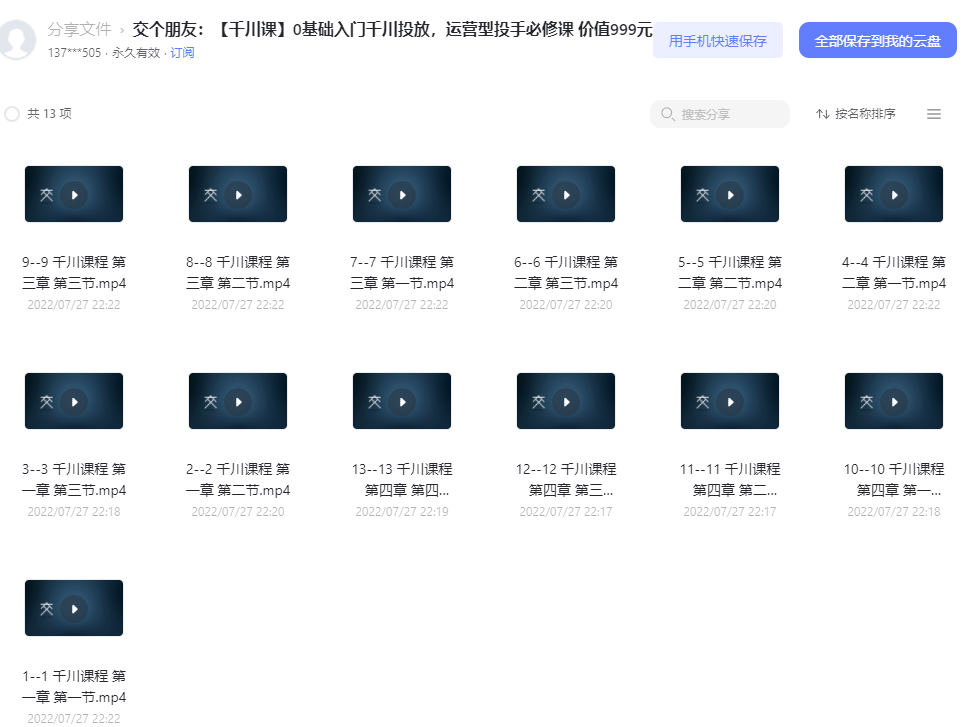The width and height of the screenshot is (971, 727).
Task: Focus the 搜索分享 search field
Action: [x=720, y=114]
